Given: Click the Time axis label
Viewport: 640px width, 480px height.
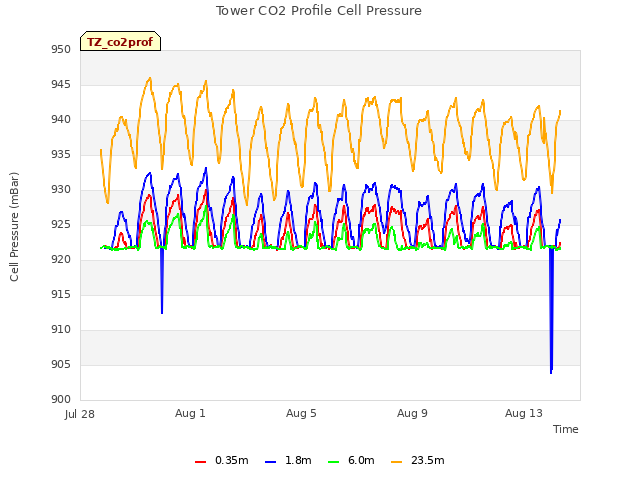Looking at the screenshot, I should (x=565, y=429).
